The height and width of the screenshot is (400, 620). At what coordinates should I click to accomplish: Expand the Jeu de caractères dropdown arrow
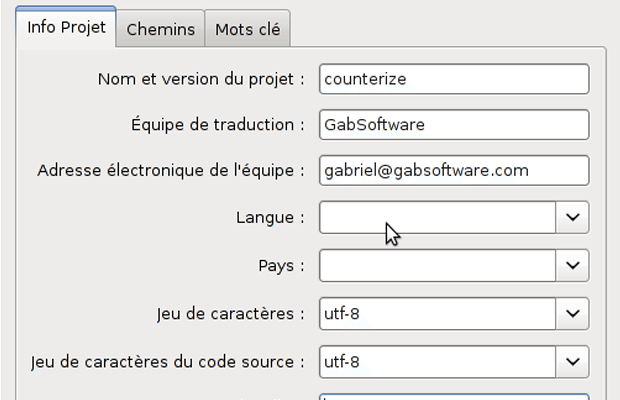pos(573,313)
